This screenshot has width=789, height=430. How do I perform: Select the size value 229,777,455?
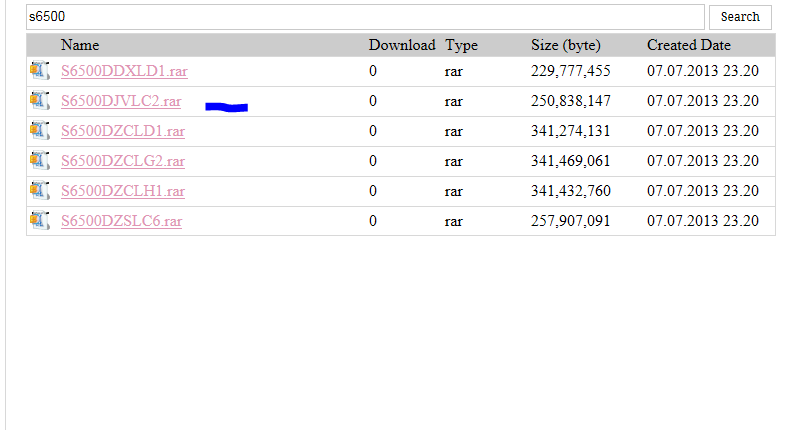(571, 71)
